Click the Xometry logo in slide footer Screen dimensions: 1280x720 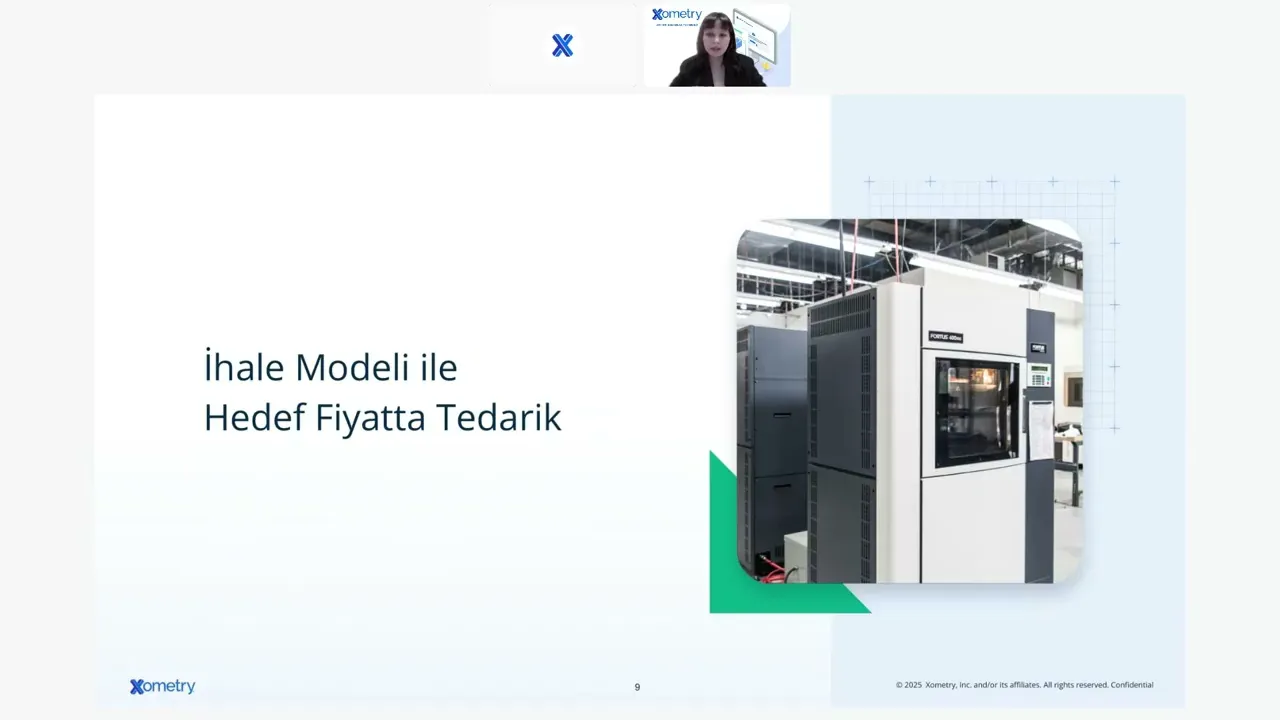(162, 687)
